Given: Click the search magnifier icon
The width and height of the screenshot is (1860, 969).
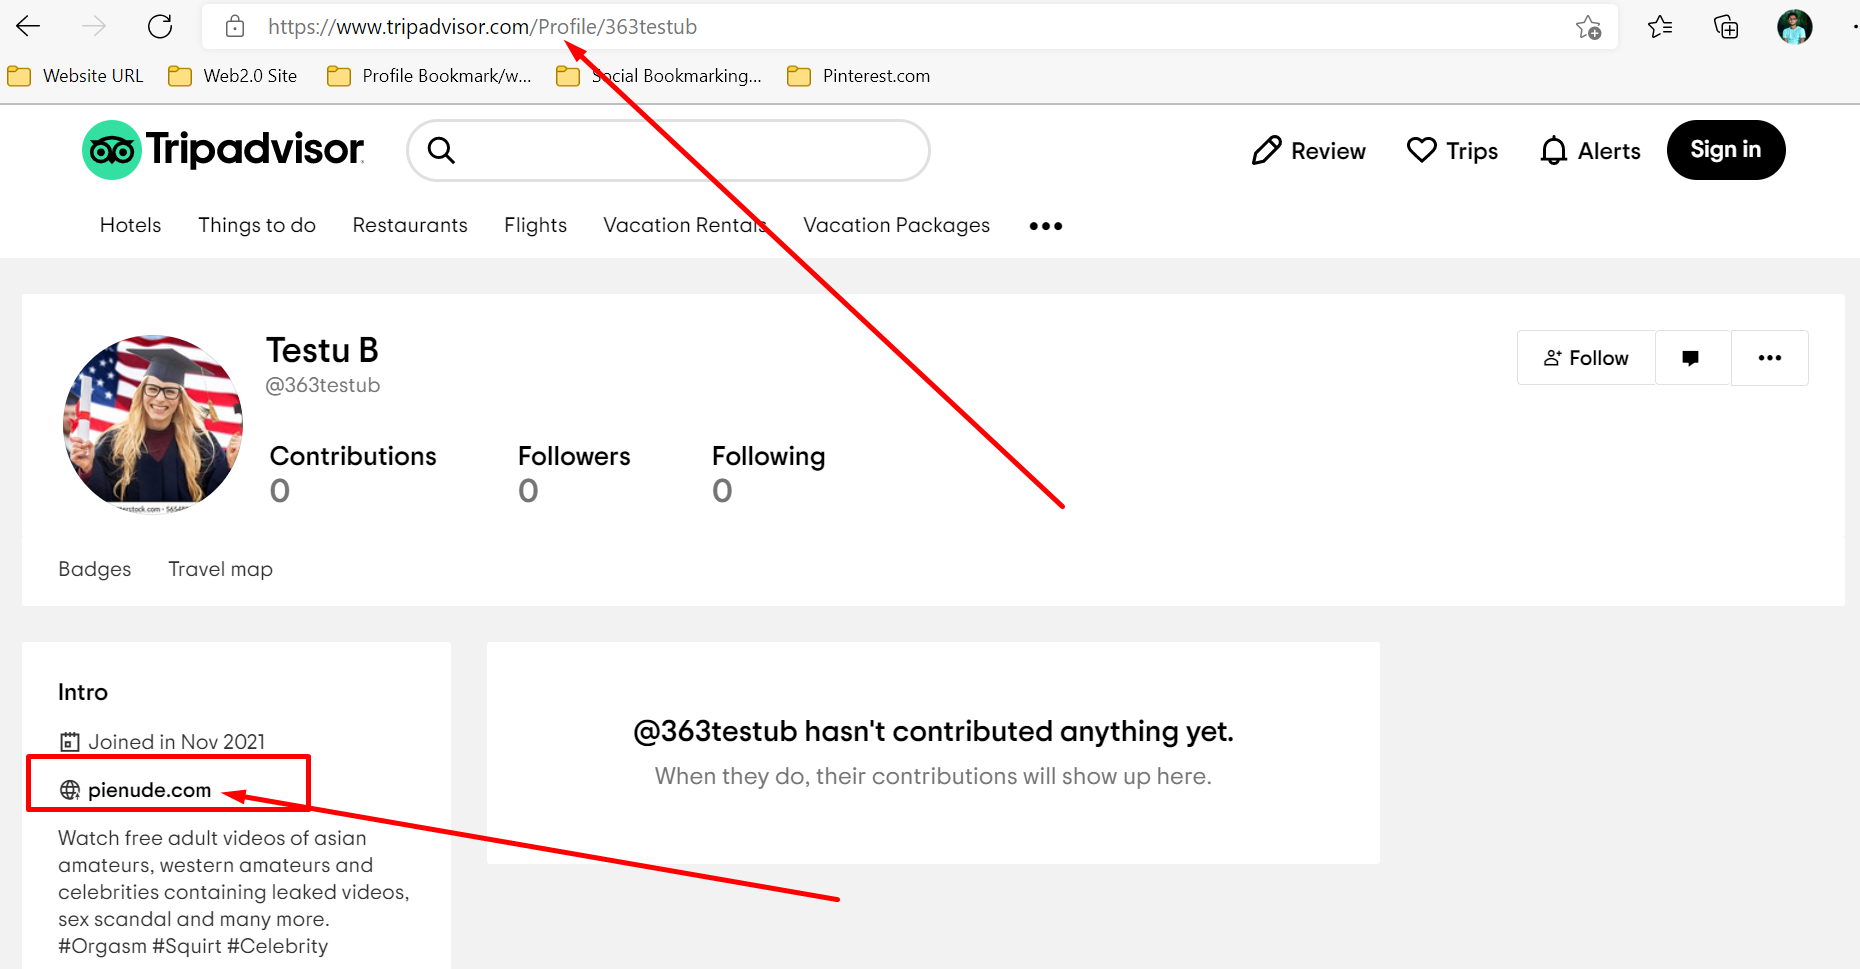Looking at the screenshot, I should click(441, 150).
